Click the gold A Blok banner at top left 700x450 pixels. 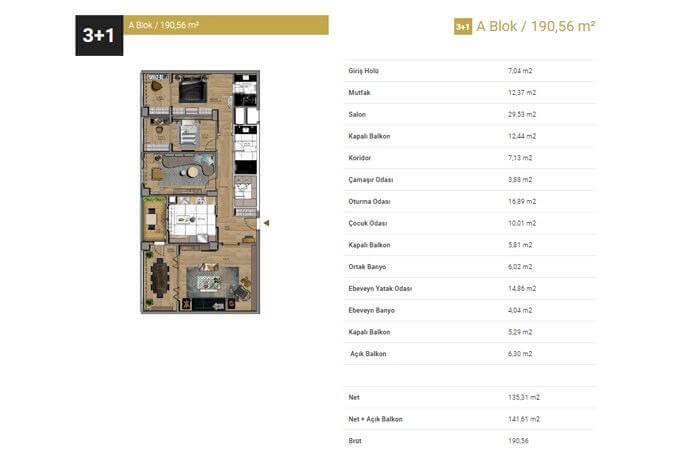226,25
